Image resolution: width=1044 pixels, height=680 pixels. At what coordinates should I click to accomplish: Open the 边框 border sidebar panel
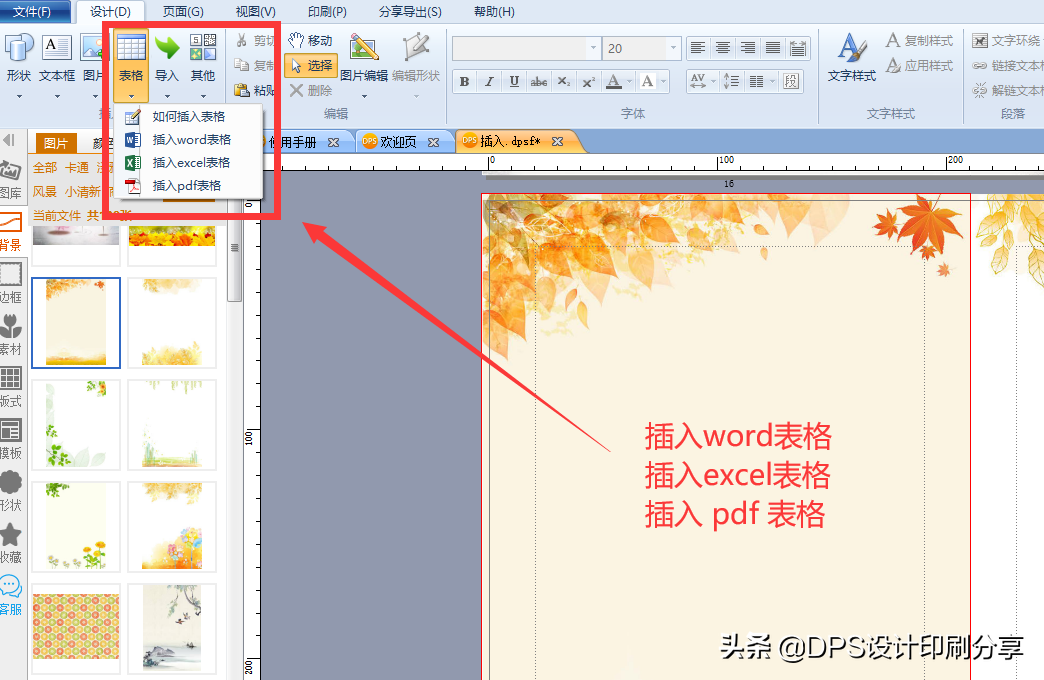[11, 283]
